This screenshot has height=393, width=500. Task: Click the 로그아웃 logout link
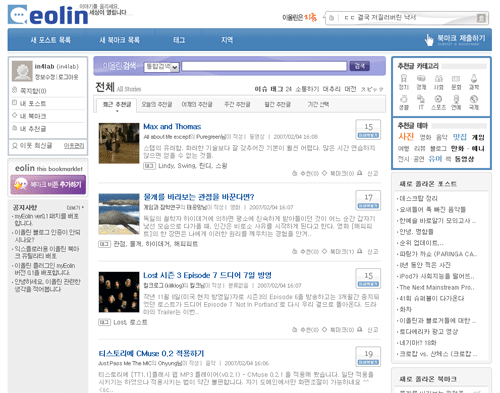coord(68,77)
